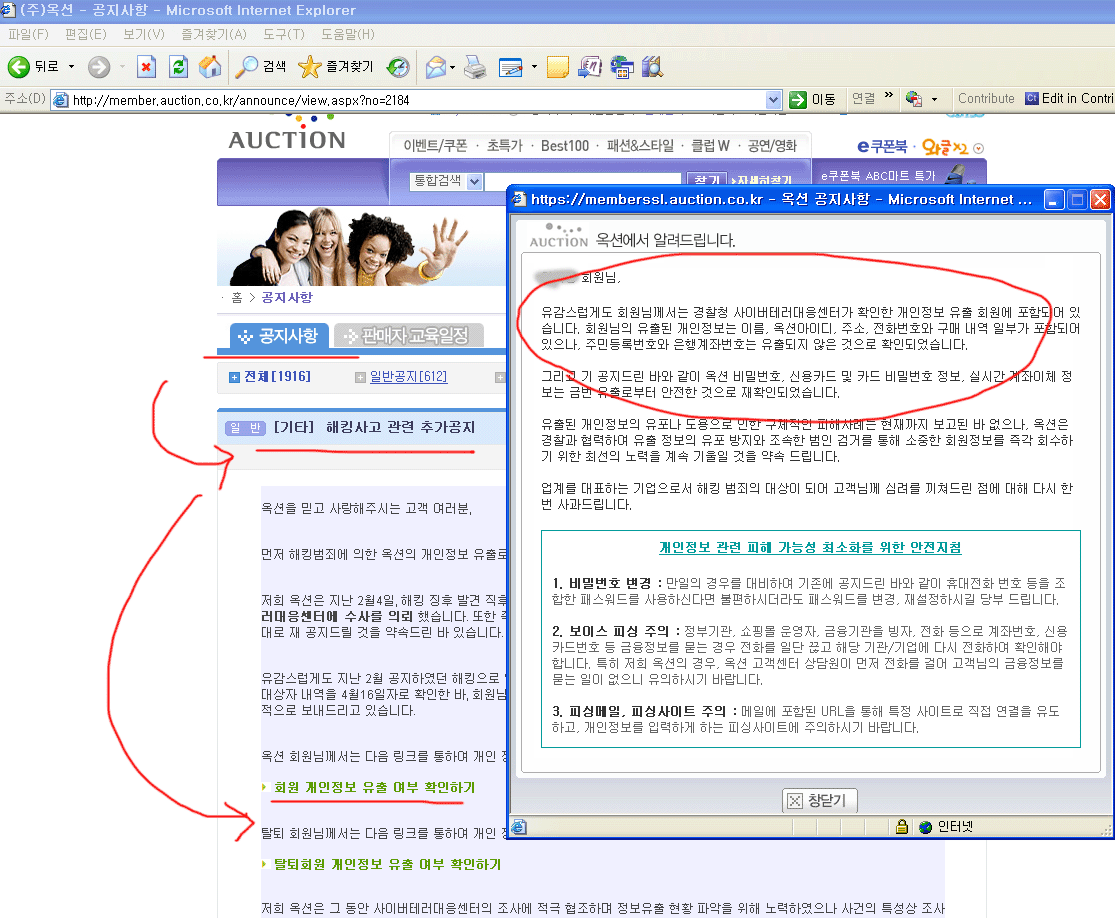Go to the Home page icon

pyautogui.click(x=210, y=67)
